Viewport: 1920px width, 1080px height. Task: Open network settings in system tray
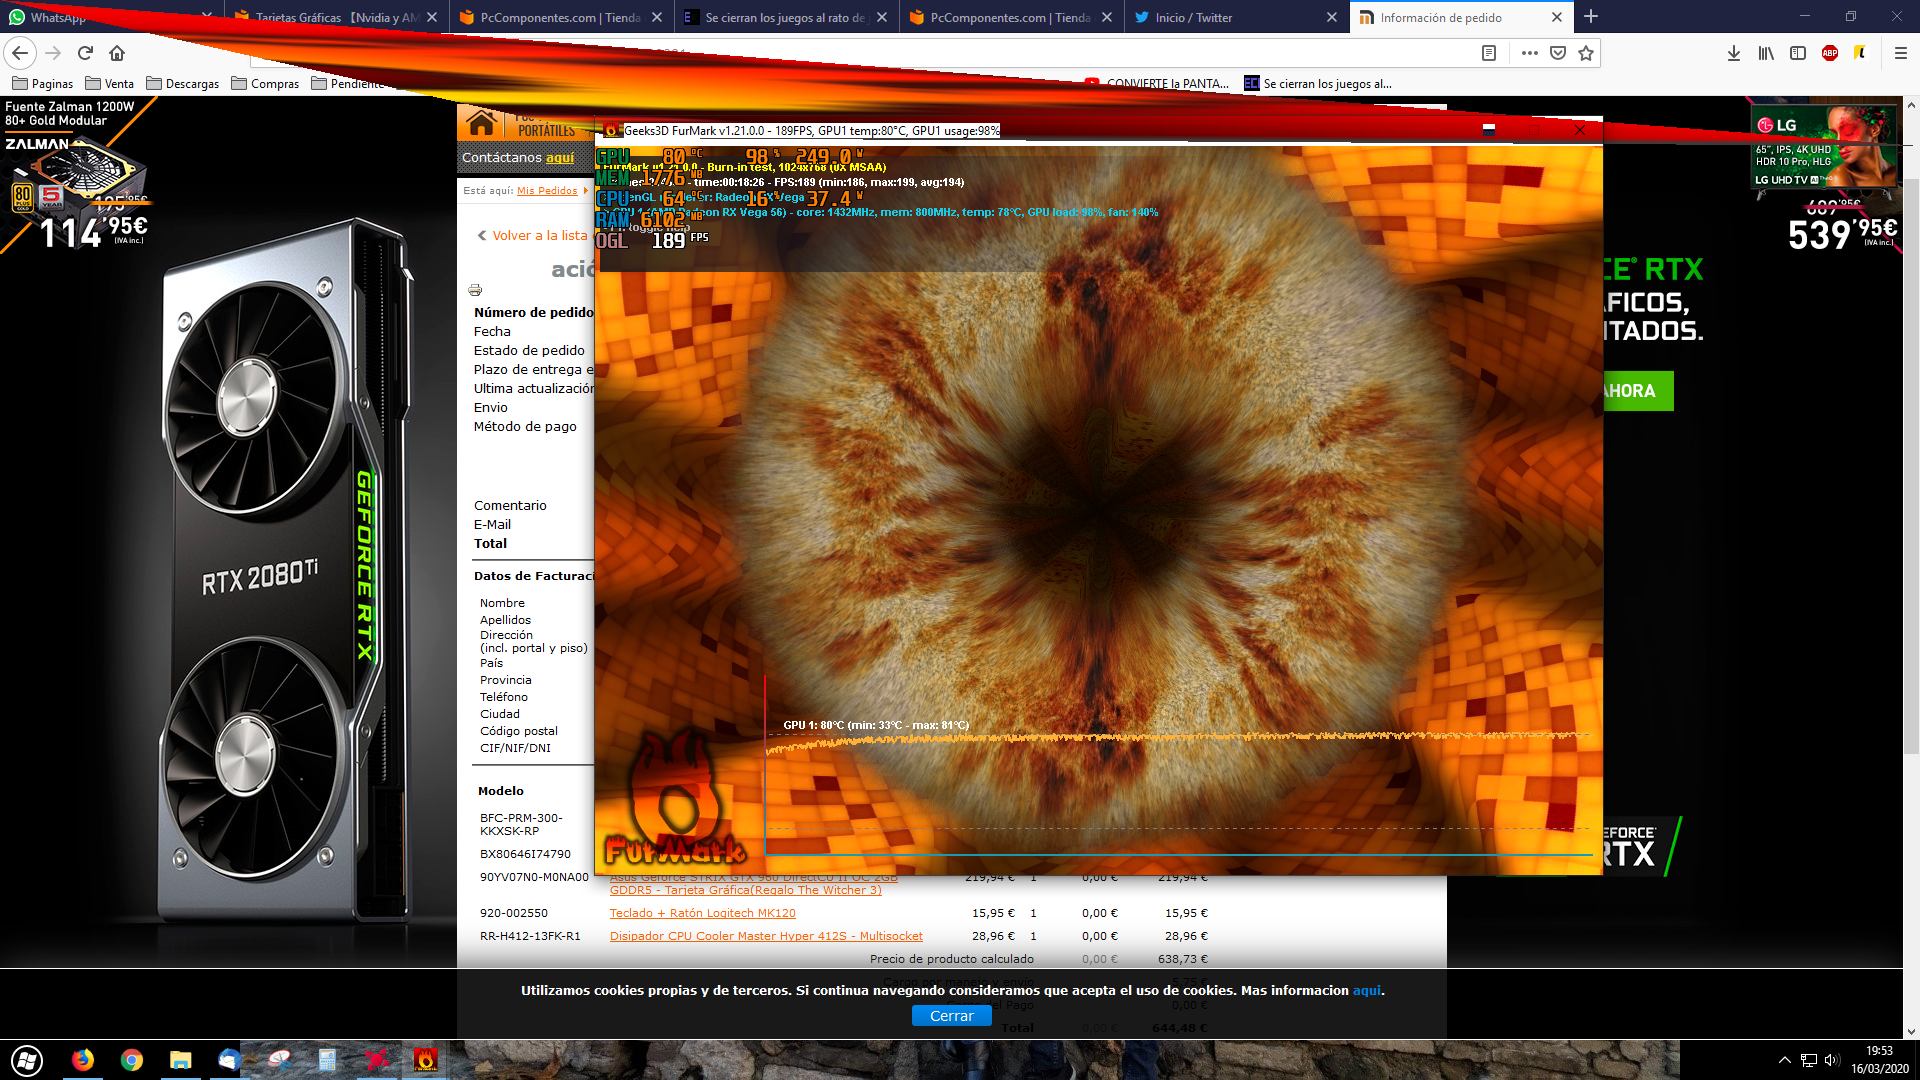[x=1809, y=1060]
